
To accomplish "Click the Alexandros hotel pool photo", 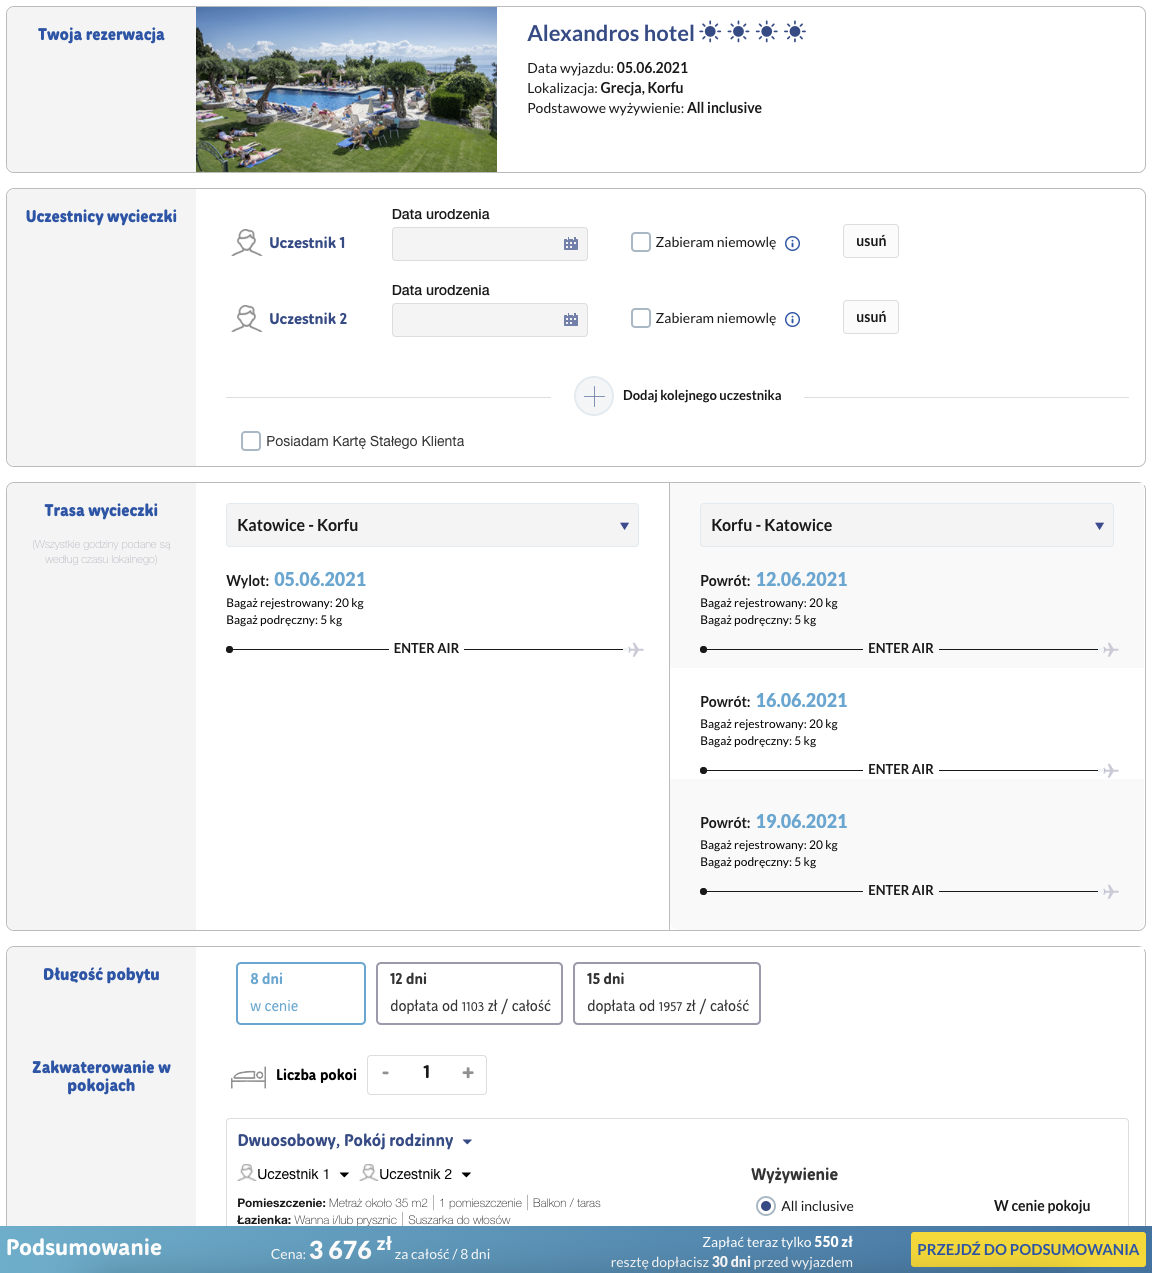I will point(346,90).
